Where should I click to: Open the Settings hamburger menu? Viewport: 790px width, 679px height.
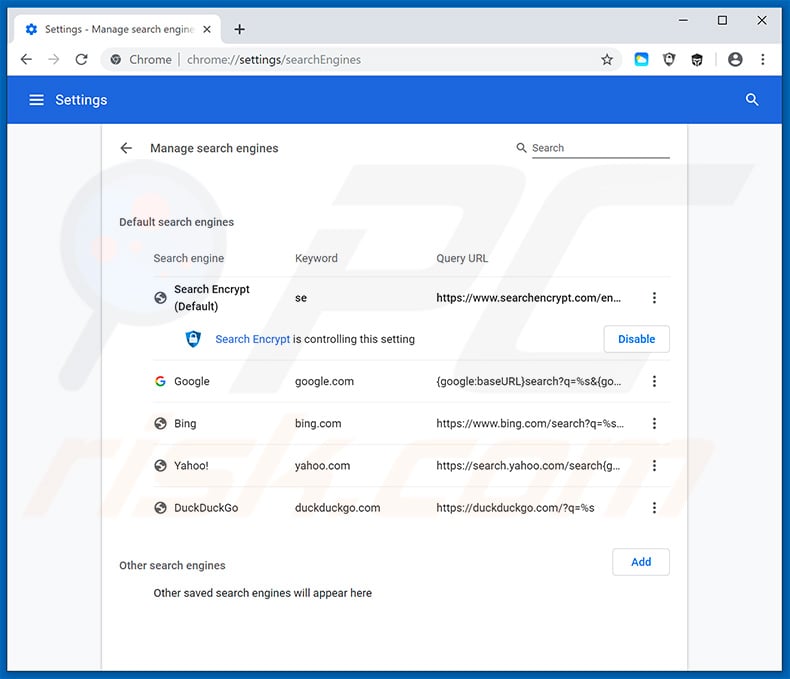[36, 100]
